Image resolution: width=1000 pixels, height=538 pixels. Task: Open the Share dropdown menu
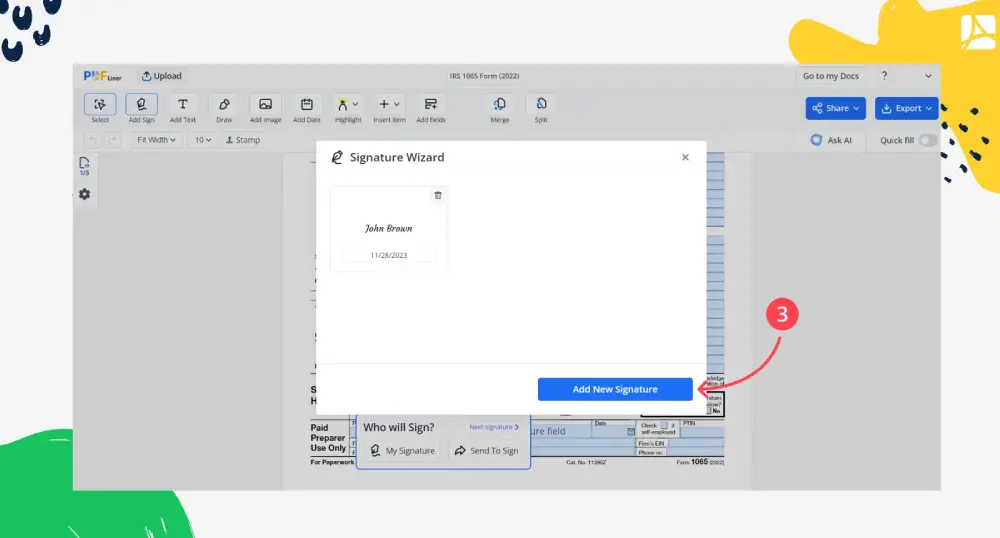(837, 108)
